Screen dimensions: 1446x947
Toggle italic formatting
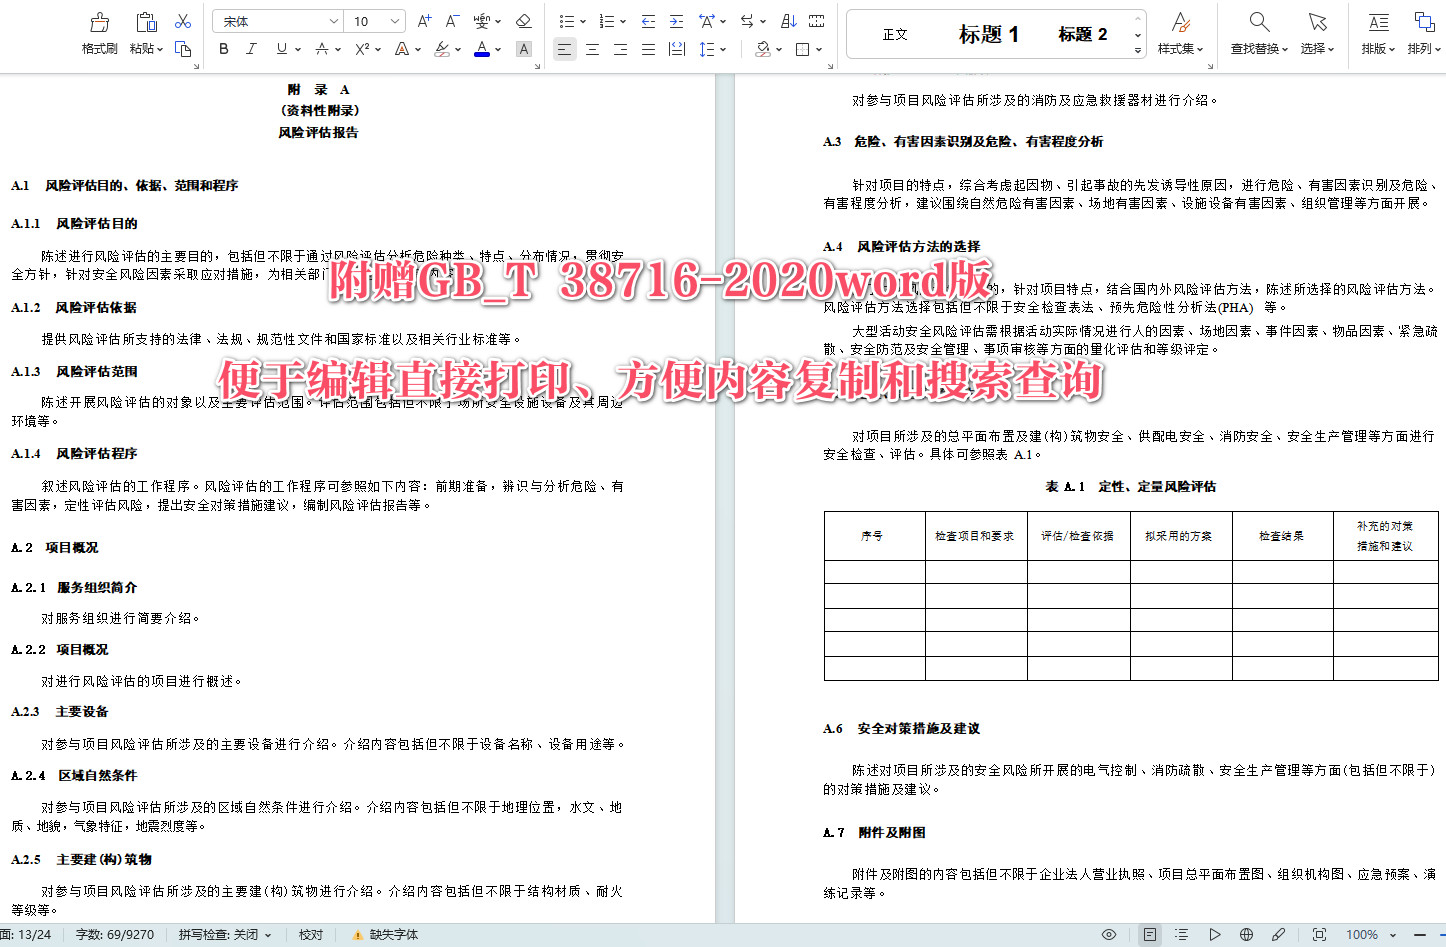pyautogui.click(x=251, y=48)
